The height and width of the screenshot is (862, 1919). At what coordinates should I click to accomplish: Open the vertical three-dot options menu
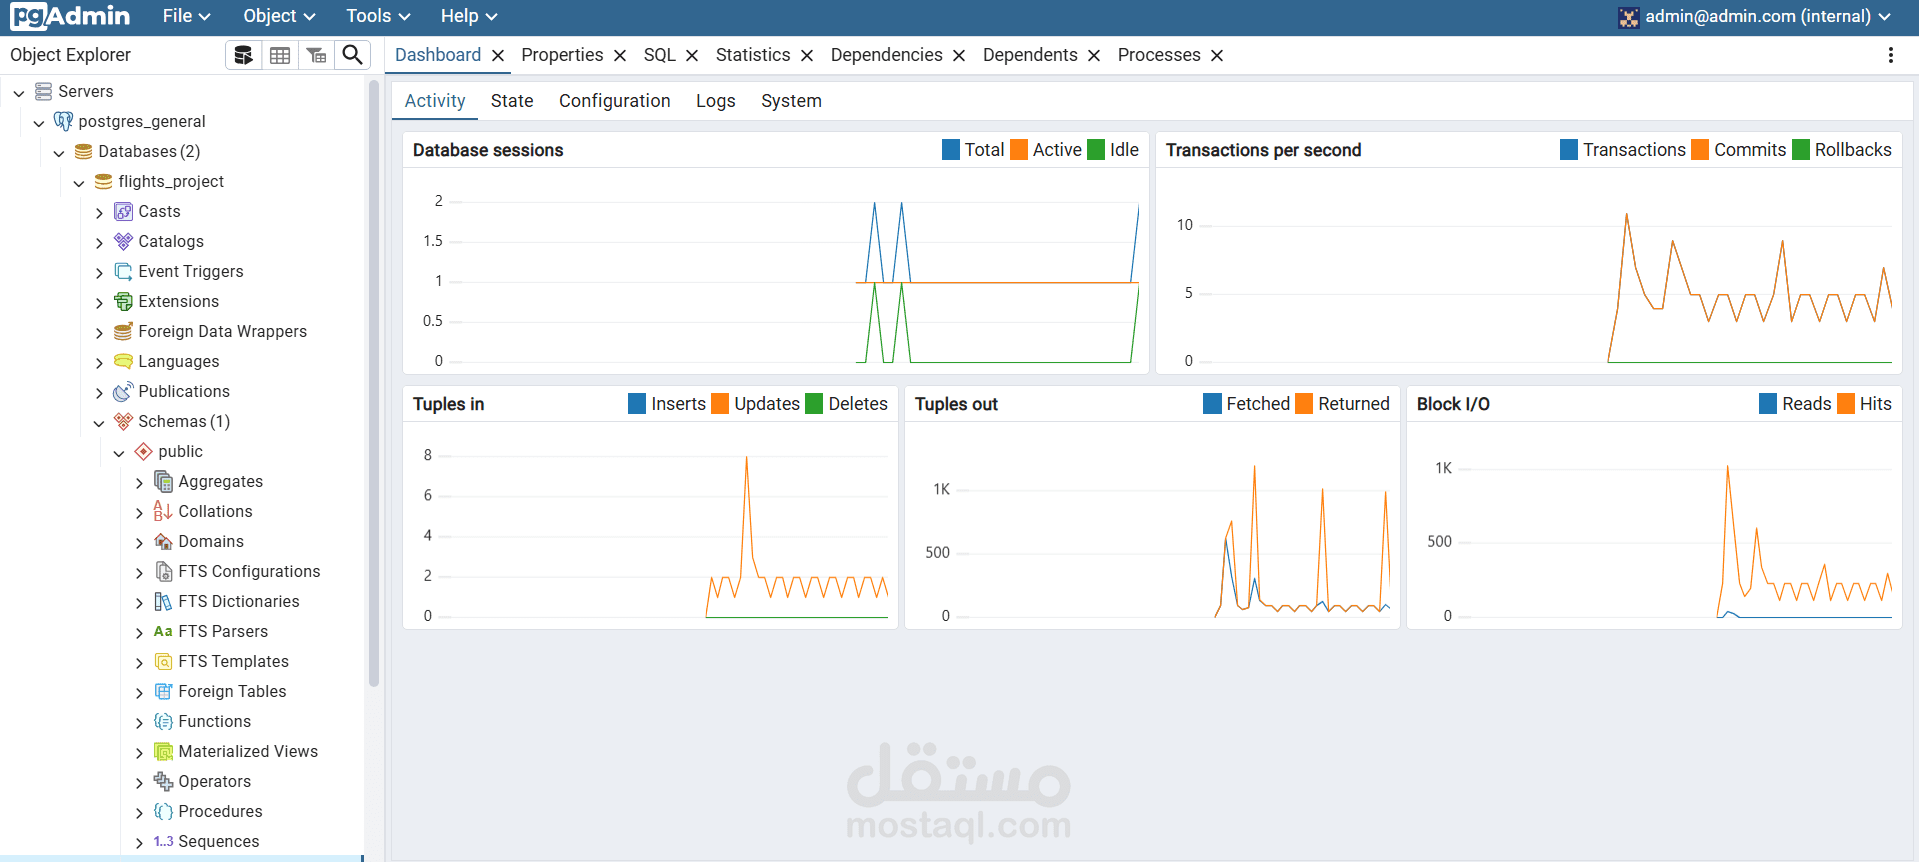point(1890,55)
